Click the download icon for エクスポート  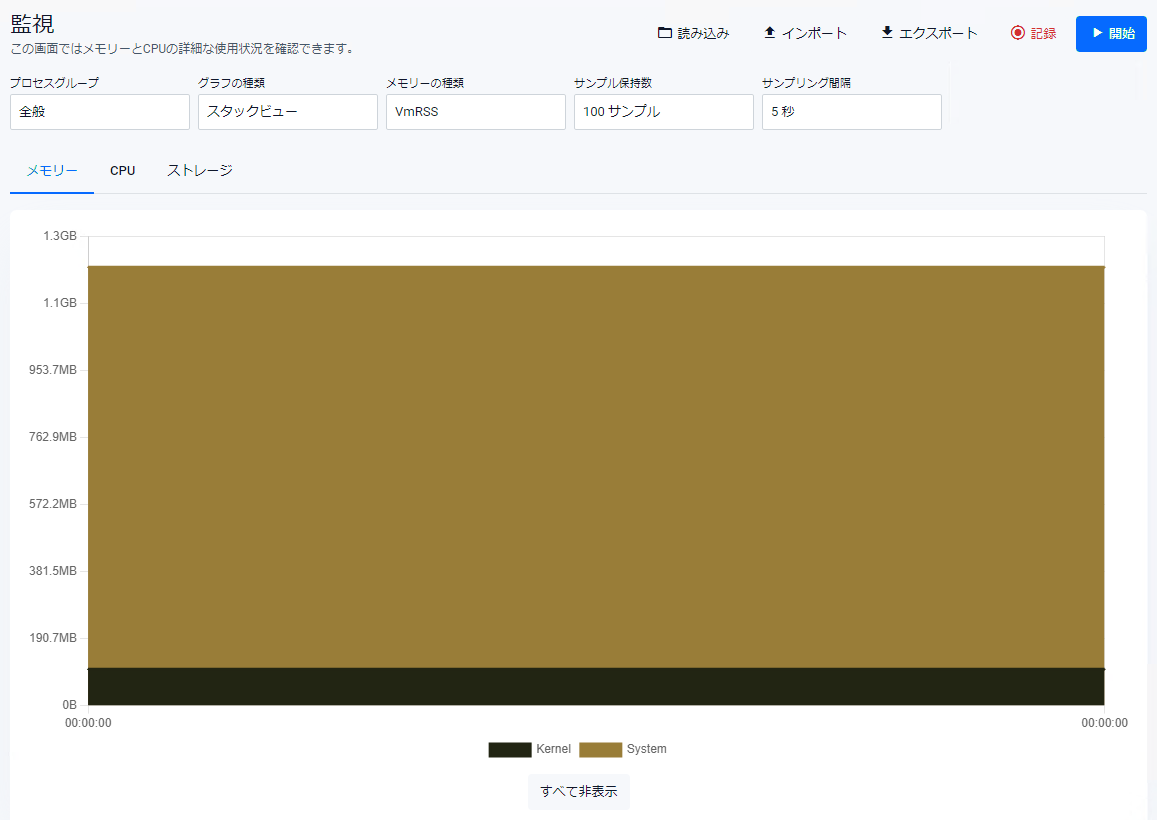click(x=887, y=33)
